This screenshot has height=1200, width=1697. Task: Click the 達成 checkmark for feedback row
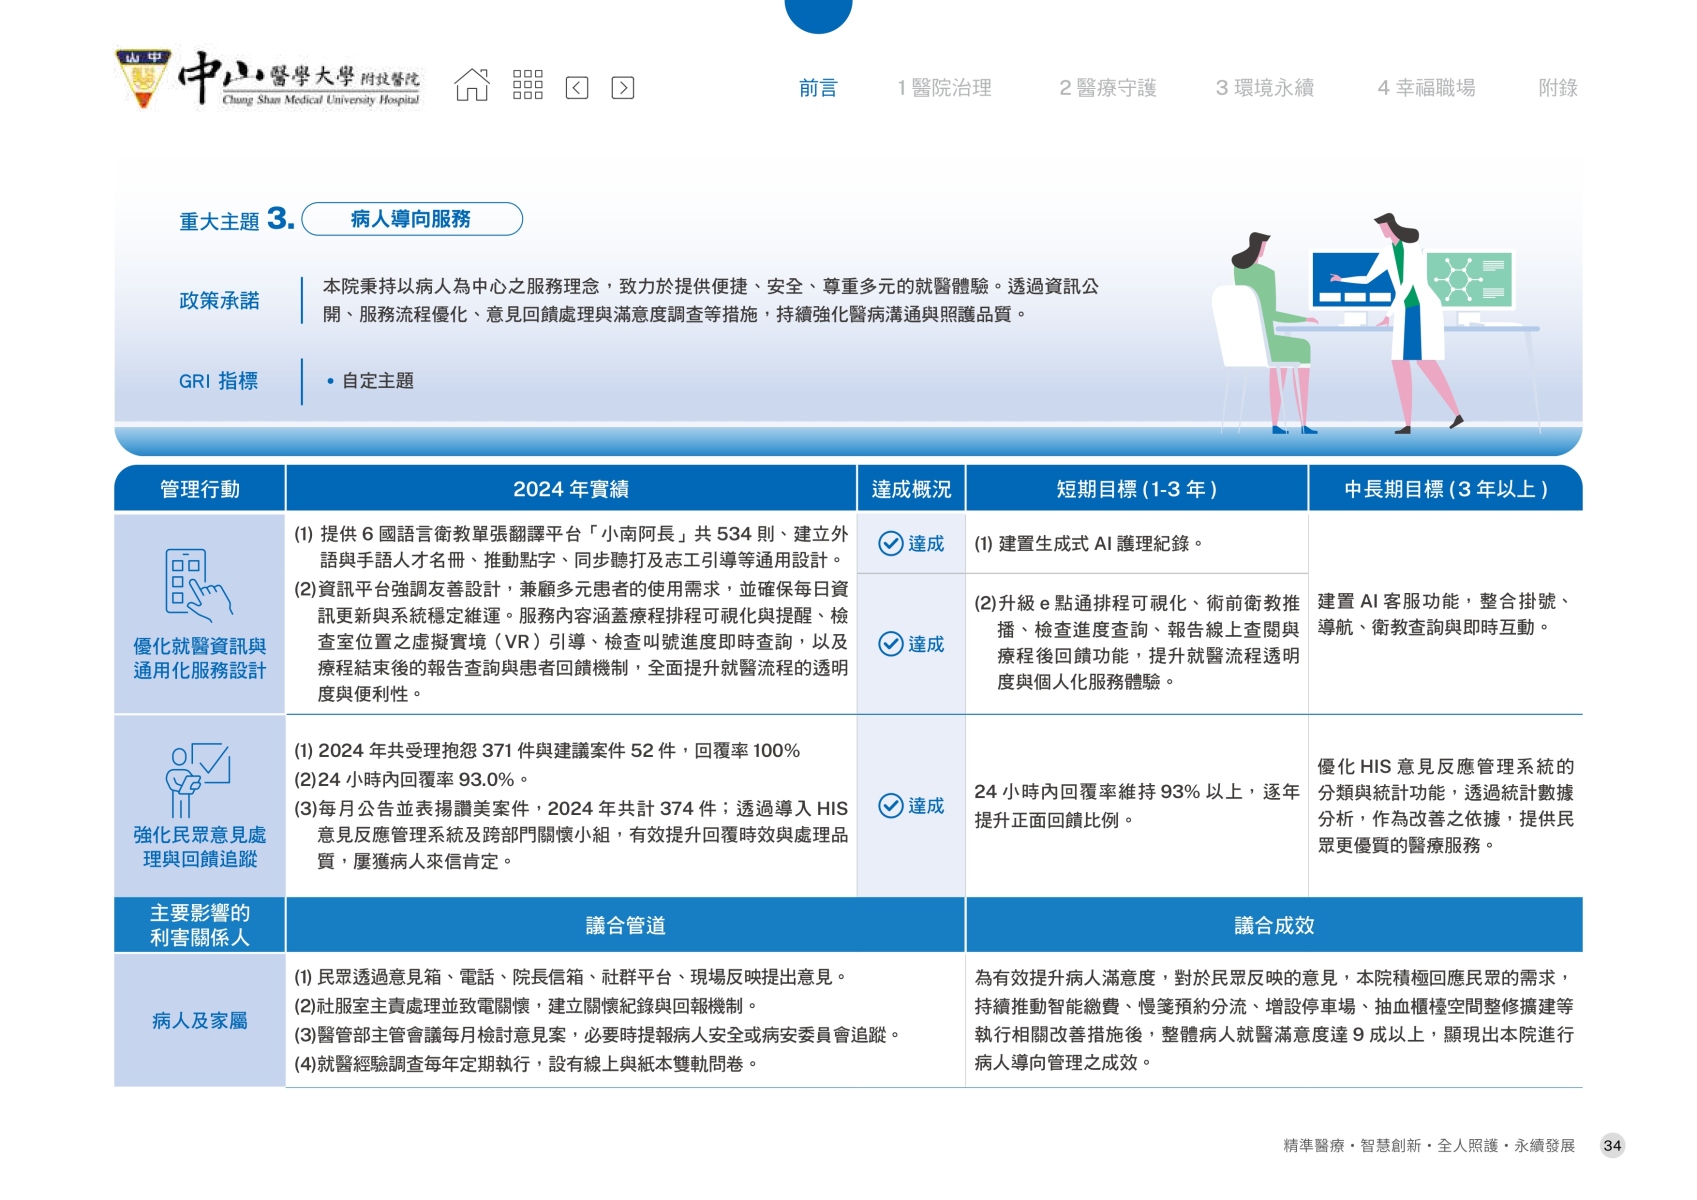(891, 806)
